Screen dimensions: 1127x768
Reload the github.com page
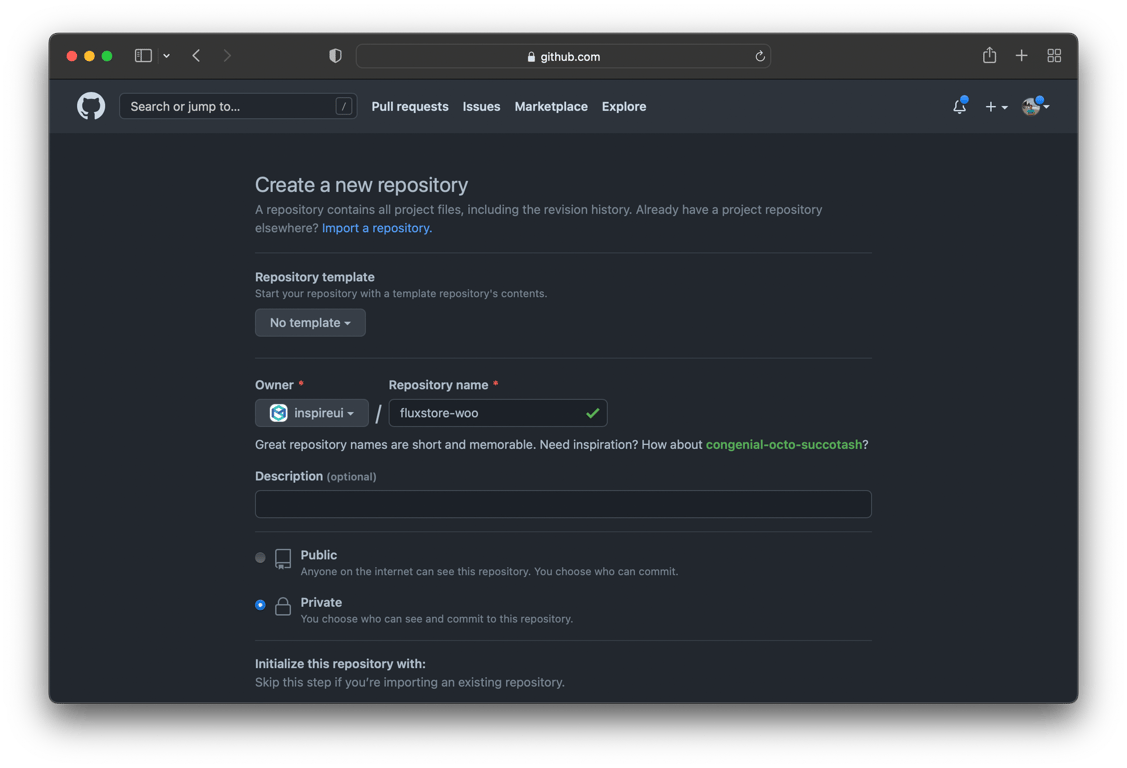tap(760, 56)
